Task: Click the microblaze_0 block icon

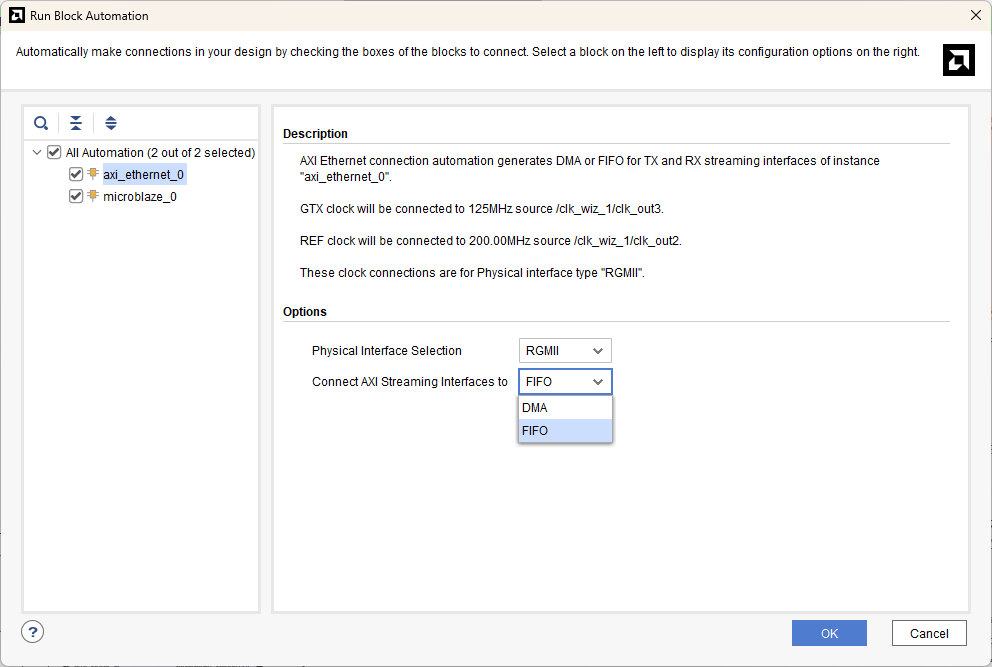Action: point(93,196)
